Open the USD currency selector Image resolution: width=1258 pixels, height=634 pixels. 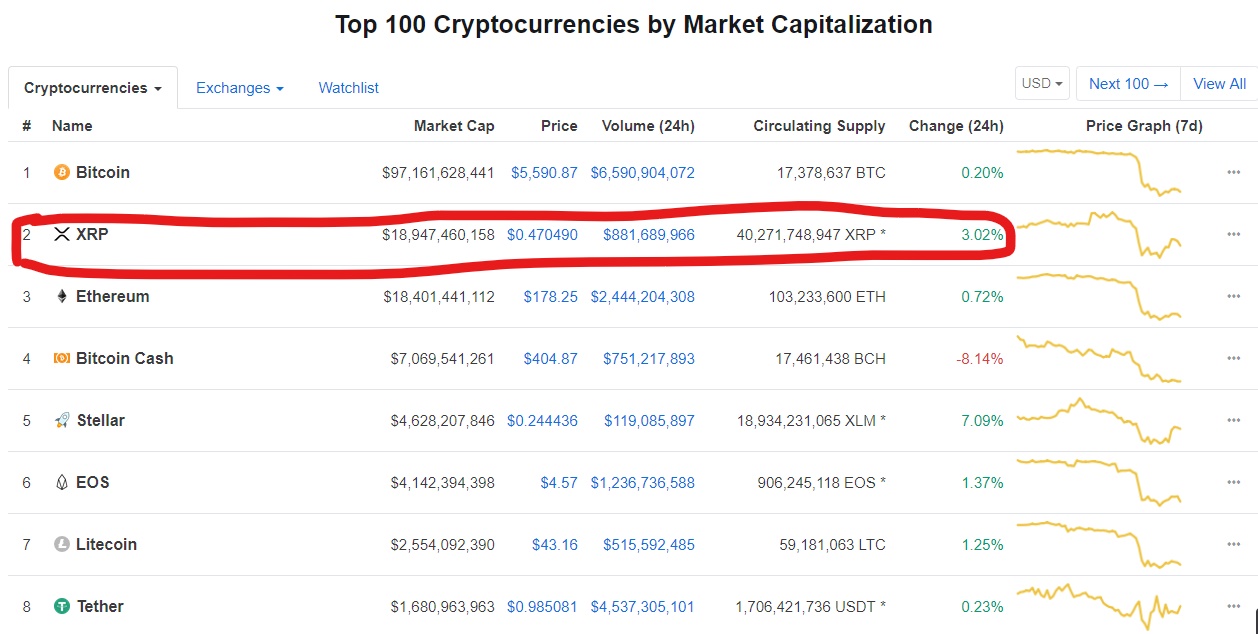click(x=1043, y=84)
